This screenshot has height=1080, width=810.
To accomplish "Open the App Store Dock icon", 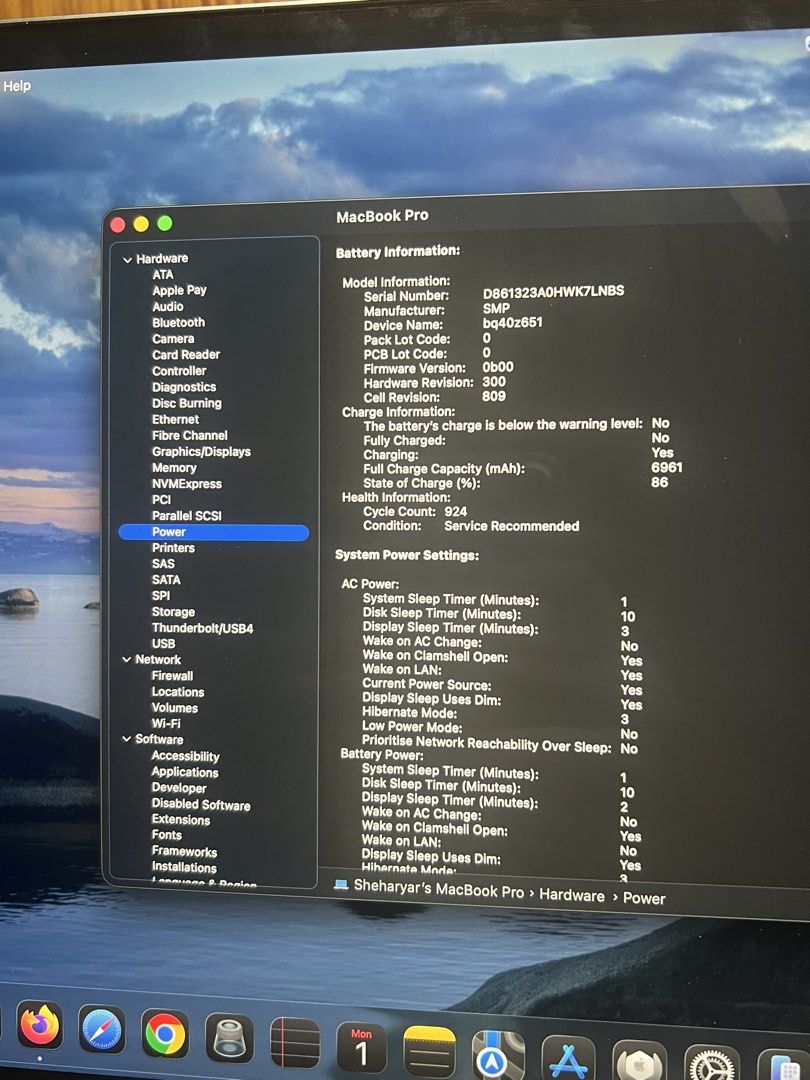I will point(568,1059).
